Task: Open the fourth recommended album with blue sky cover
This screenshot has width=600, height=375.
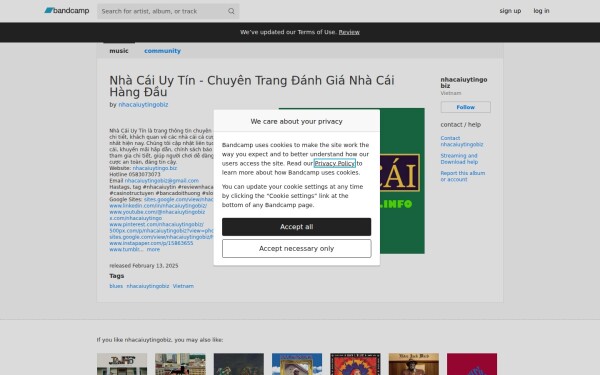Action: [297, 364]
